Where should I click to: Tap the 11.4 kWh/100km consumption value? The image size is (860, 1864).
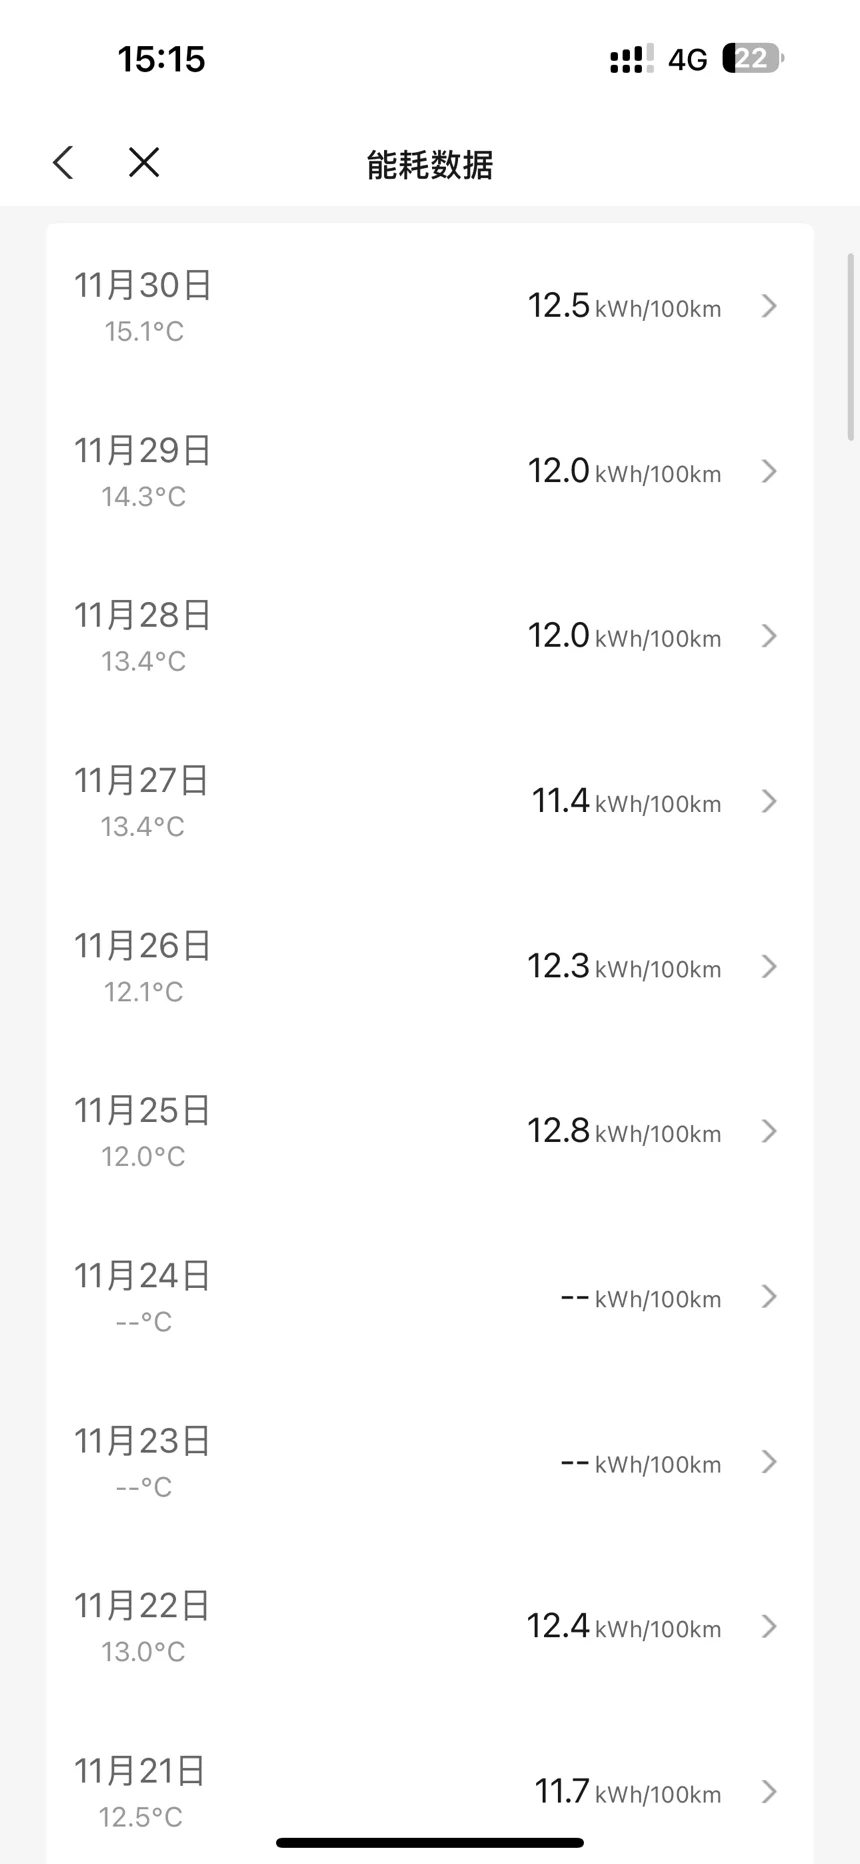(x=626, y=801)
